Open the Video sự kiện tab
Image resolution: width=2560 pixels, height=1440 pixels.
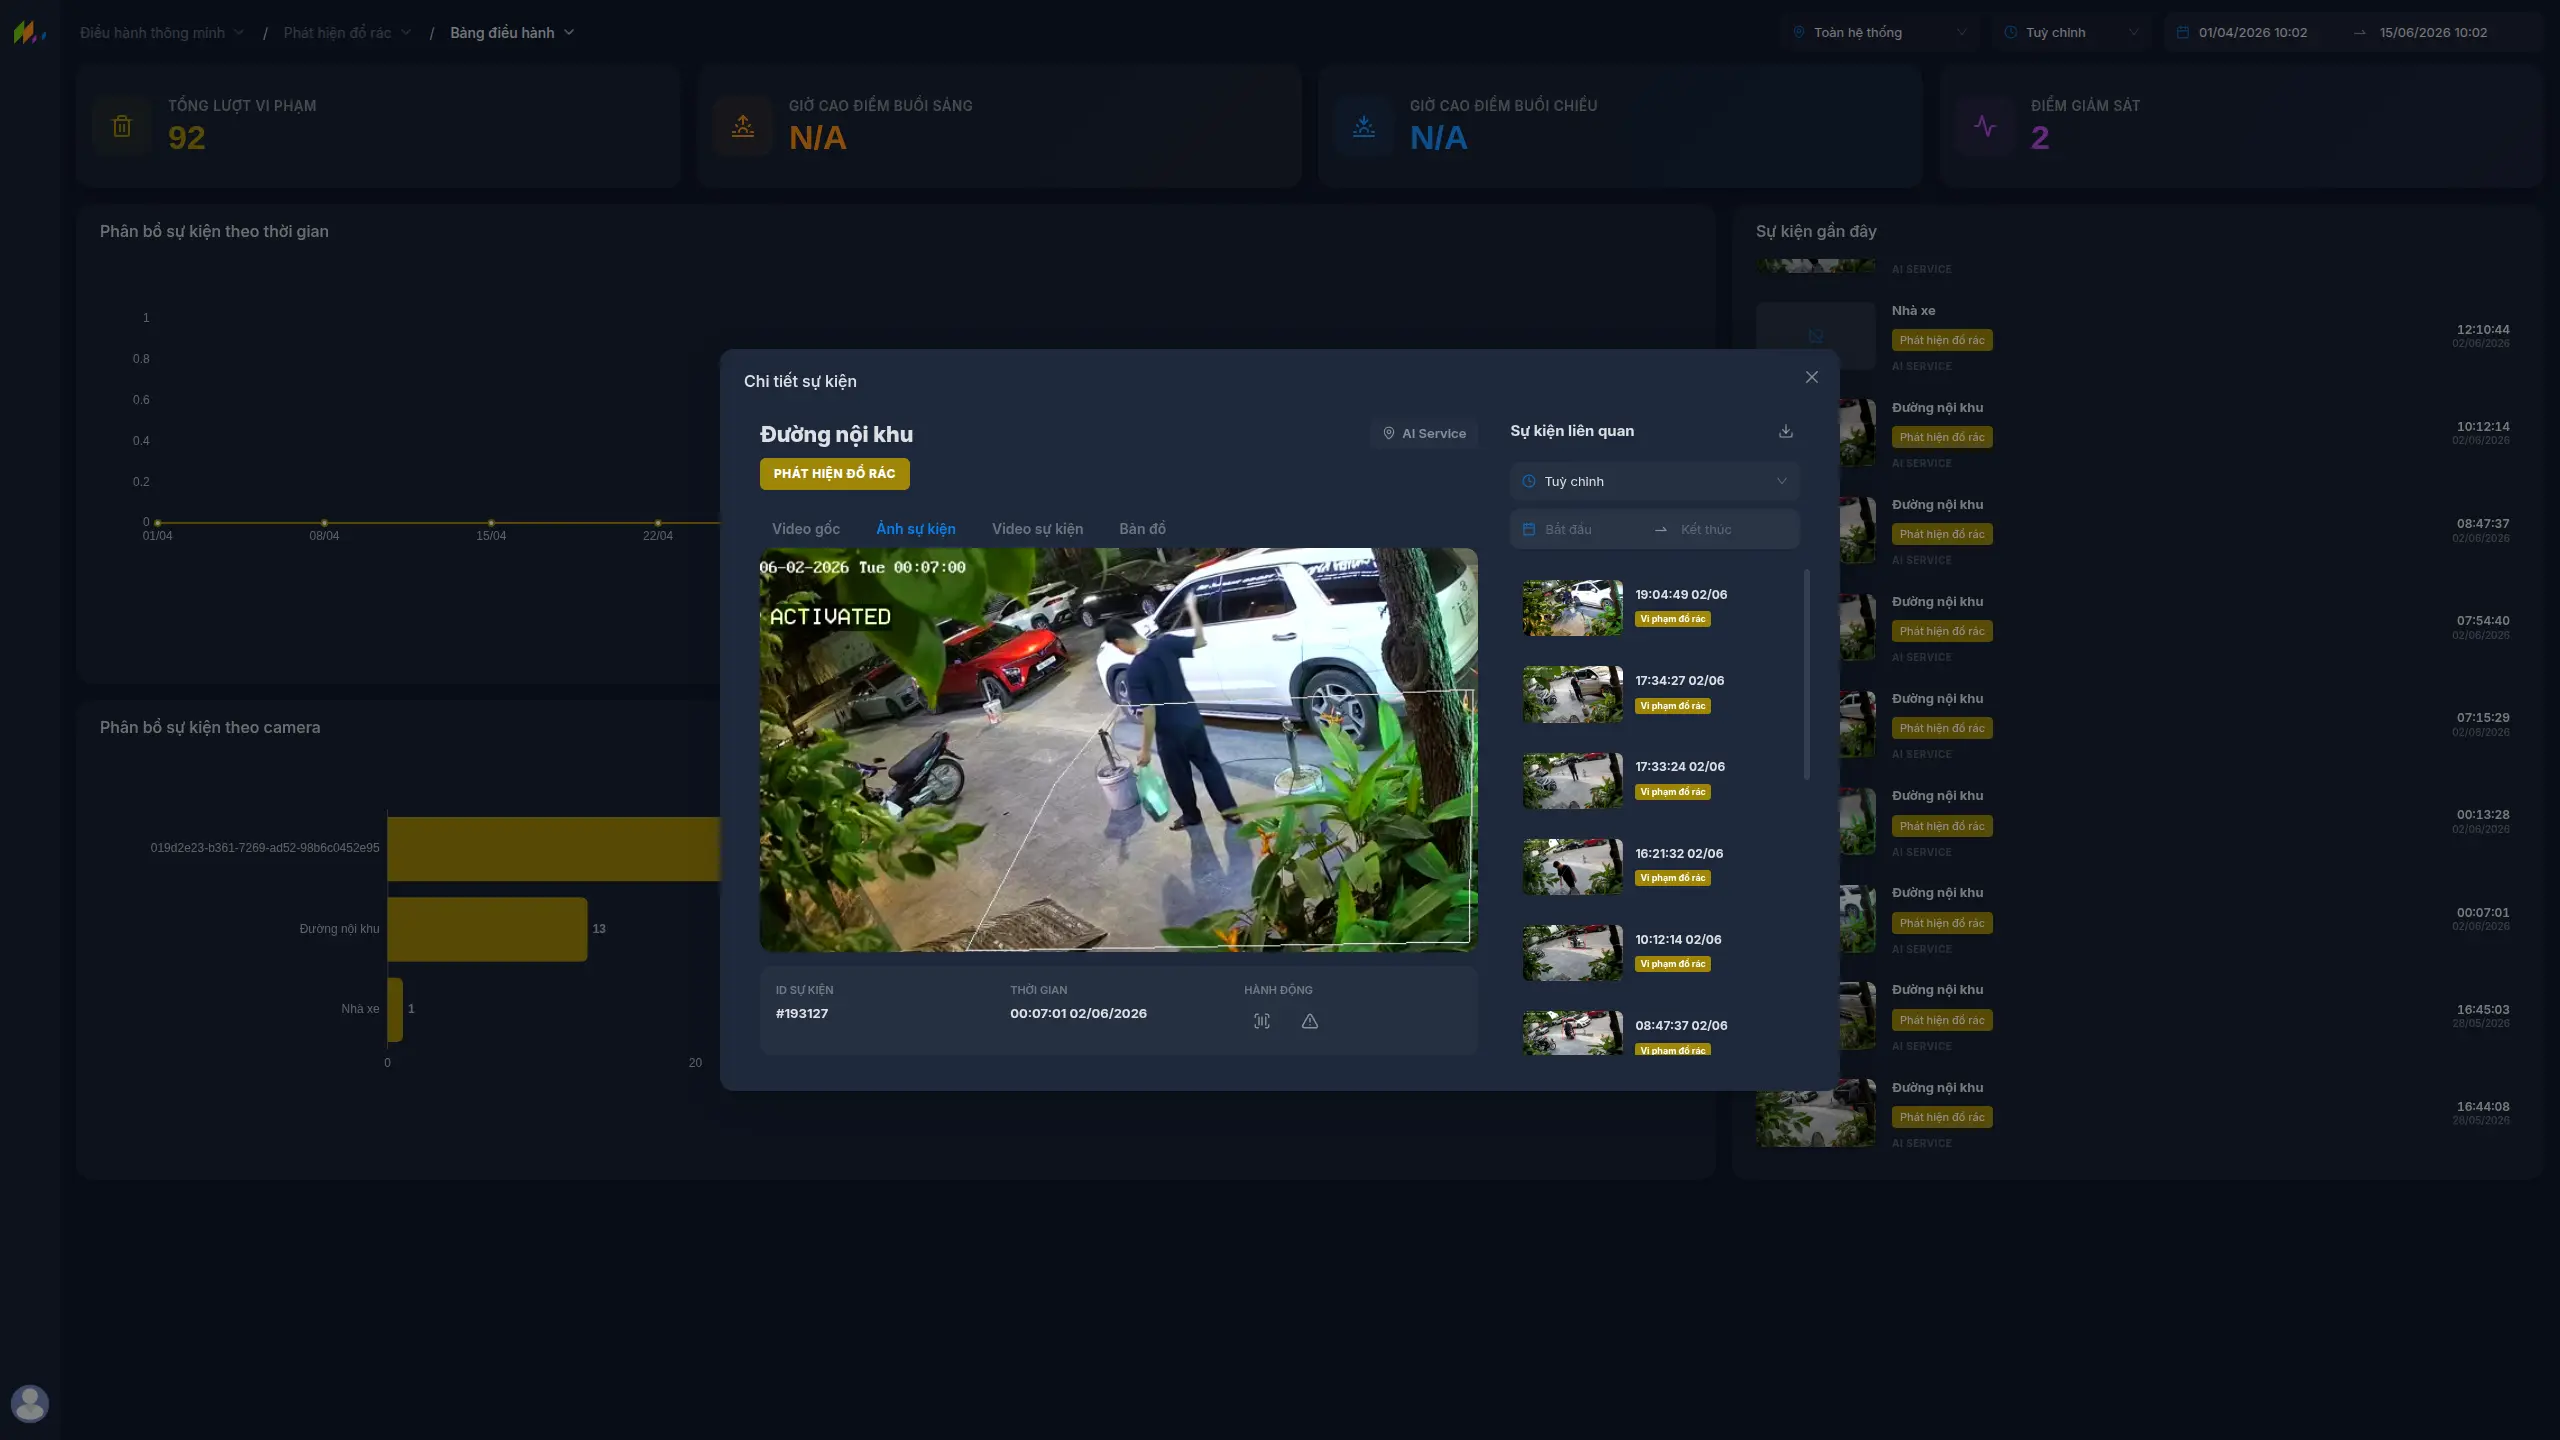click(x=1037, y=529)
